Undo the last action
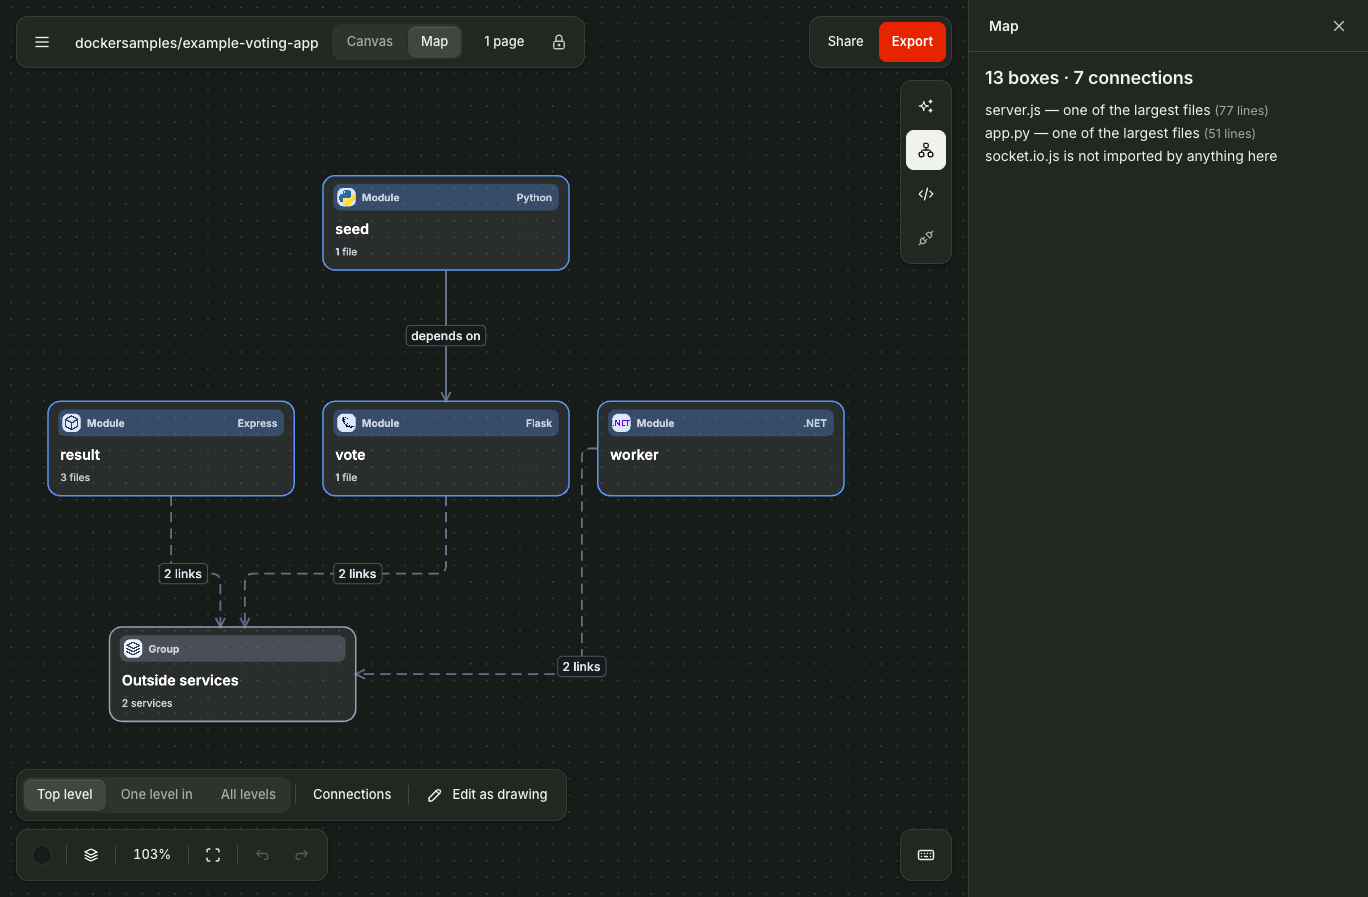 point(262,855)
